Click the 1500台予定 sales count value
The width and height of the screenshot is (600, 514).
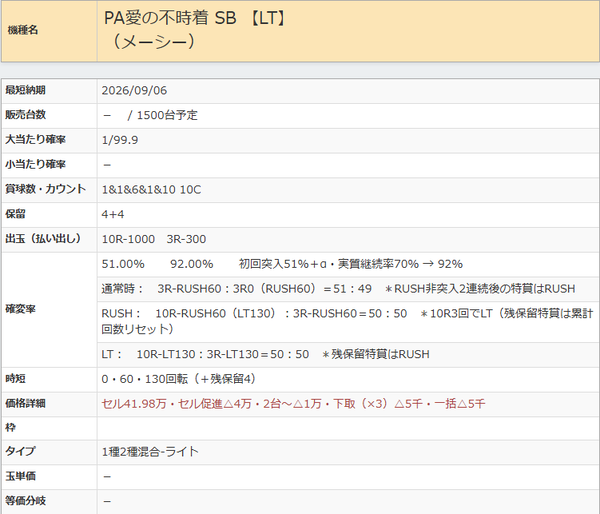pos(167,115)
